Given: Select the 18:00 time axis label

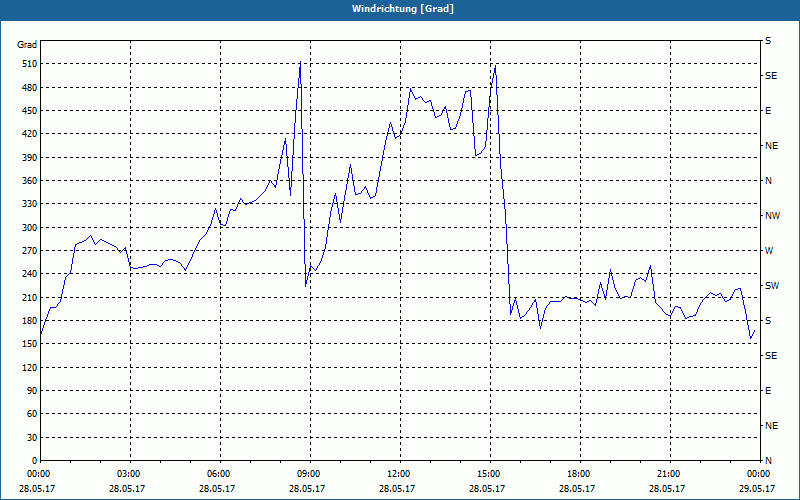Looking at the screenshot, I should pyautogui.click(x=579, y=473).
